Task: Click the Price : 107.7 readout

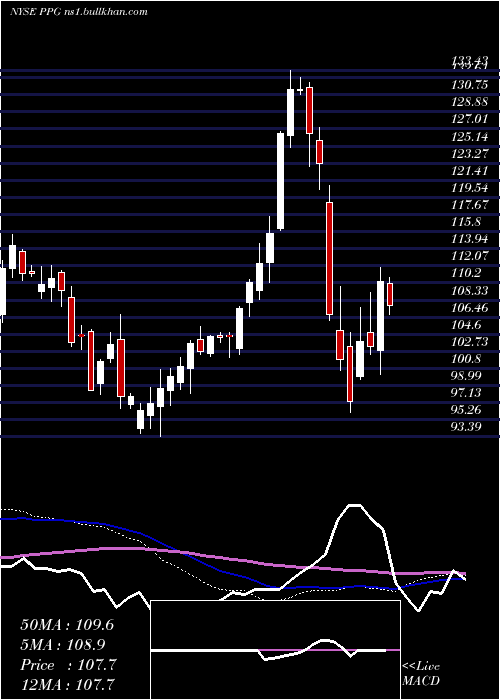Action: [x=68, y=665]
